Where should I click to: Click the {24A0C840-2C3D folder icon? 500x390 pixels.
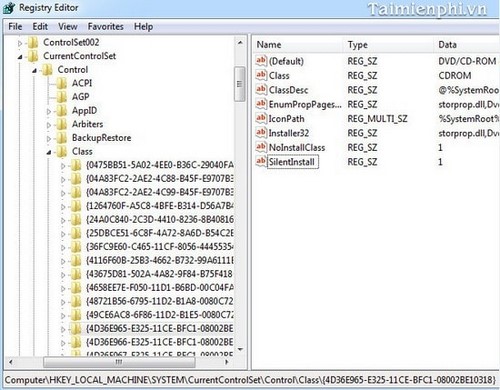coord(76,220)
